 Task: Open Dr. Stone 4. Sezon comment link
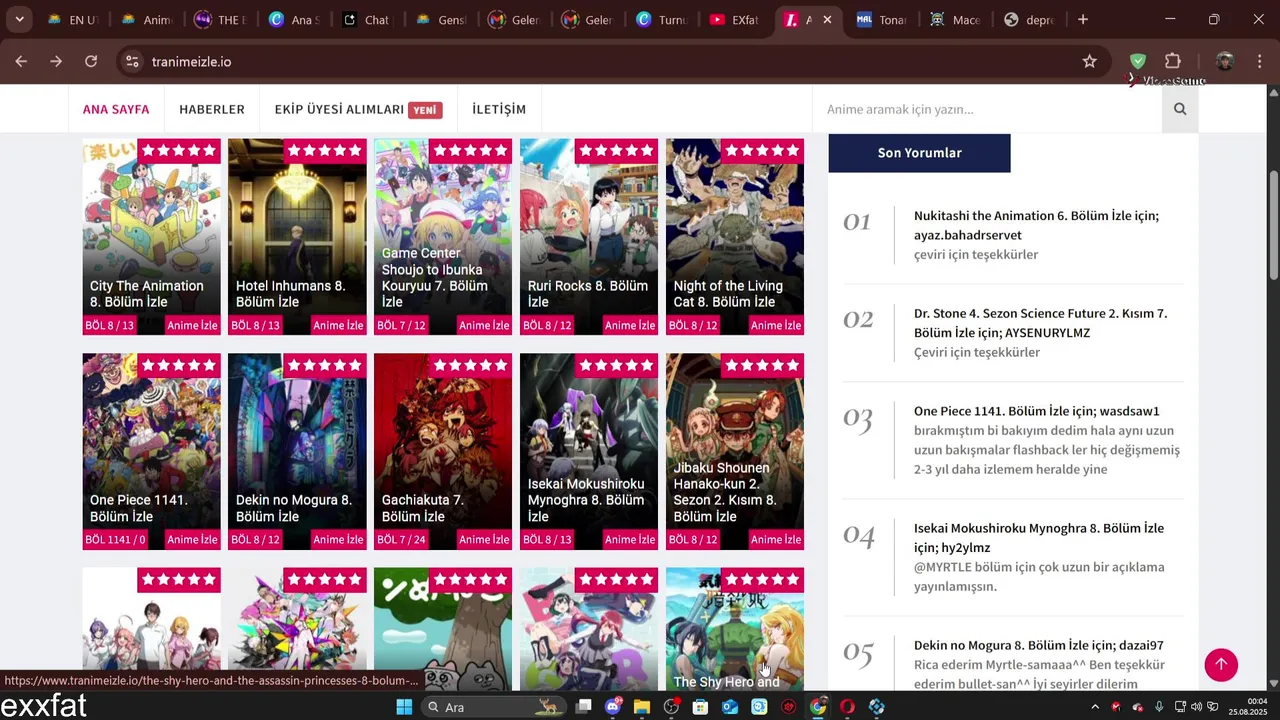(x=1040, y=323)
